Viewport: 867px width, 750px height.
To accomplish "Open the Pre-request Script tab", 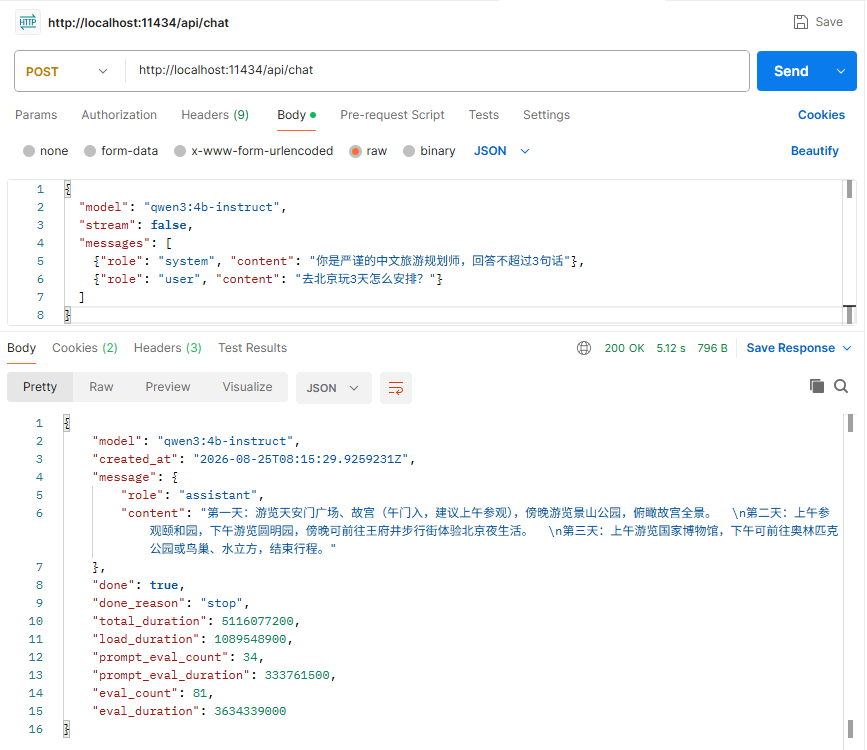I will point(392,115).
